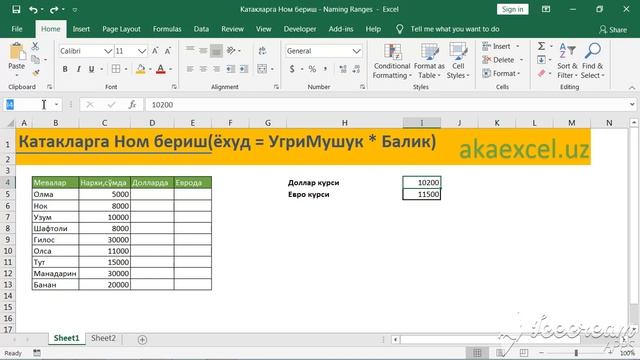The height and width of the screenshot is (360, 640).
Task: Click the Tell me what you want search
Action: click(455, 29)
